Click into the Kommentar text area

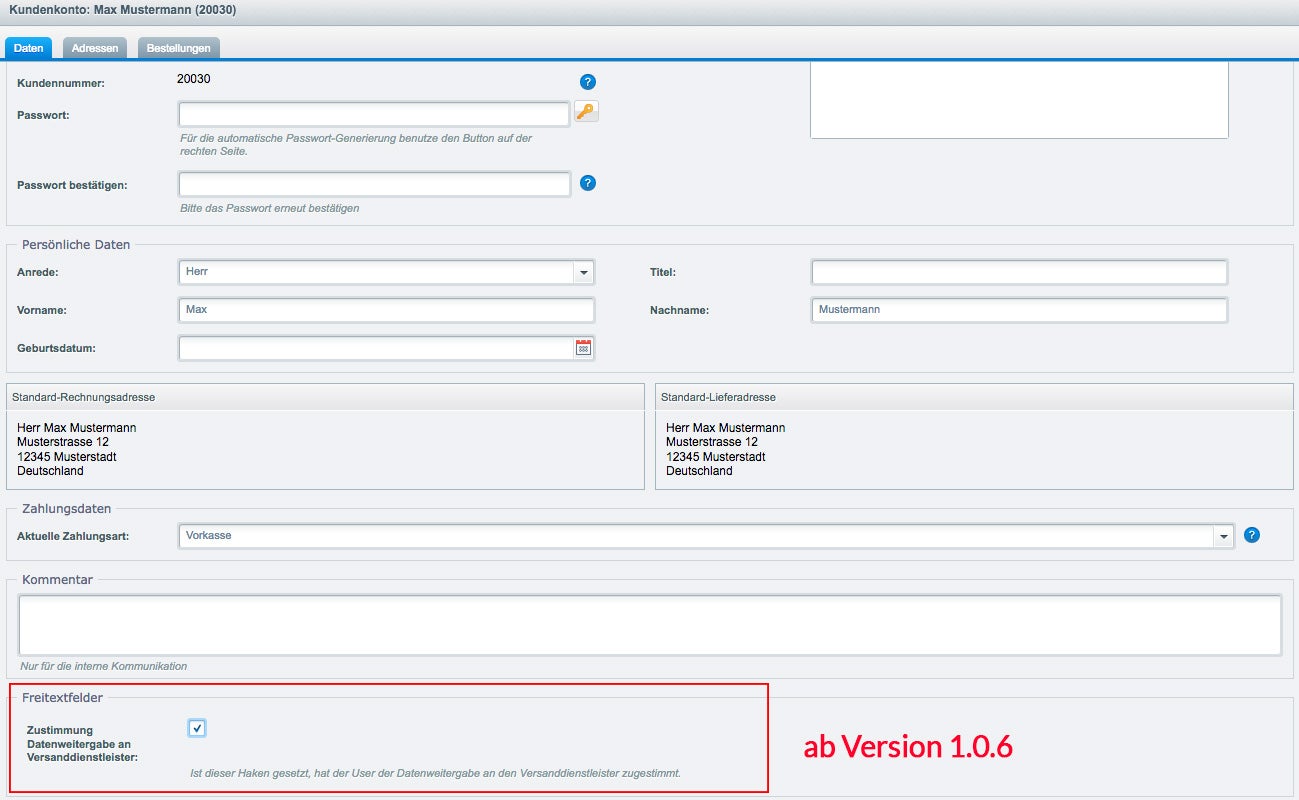pyautogui.click(x=650, y=625)
